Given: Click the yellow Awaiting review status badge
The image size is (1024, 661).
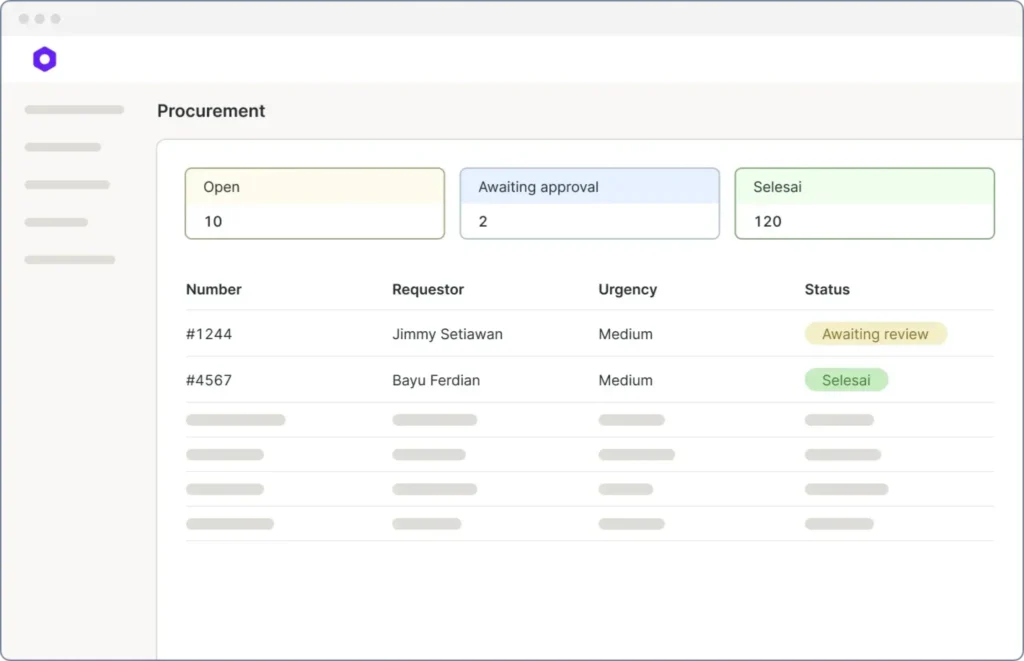Looking at the screenshot, I should (x=875, y=334).
